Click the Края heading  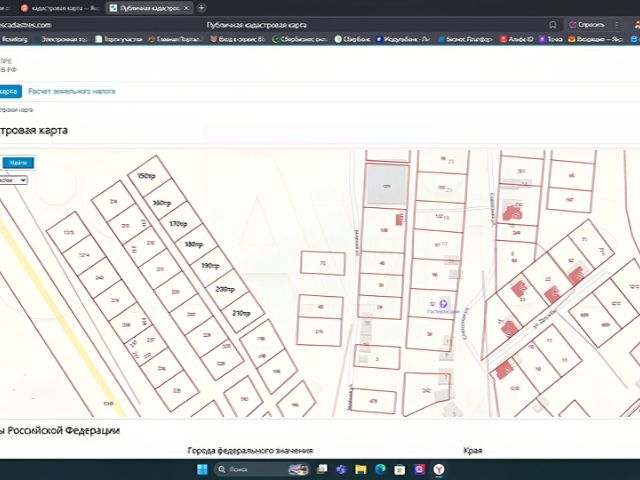click(x=473, y=451)
